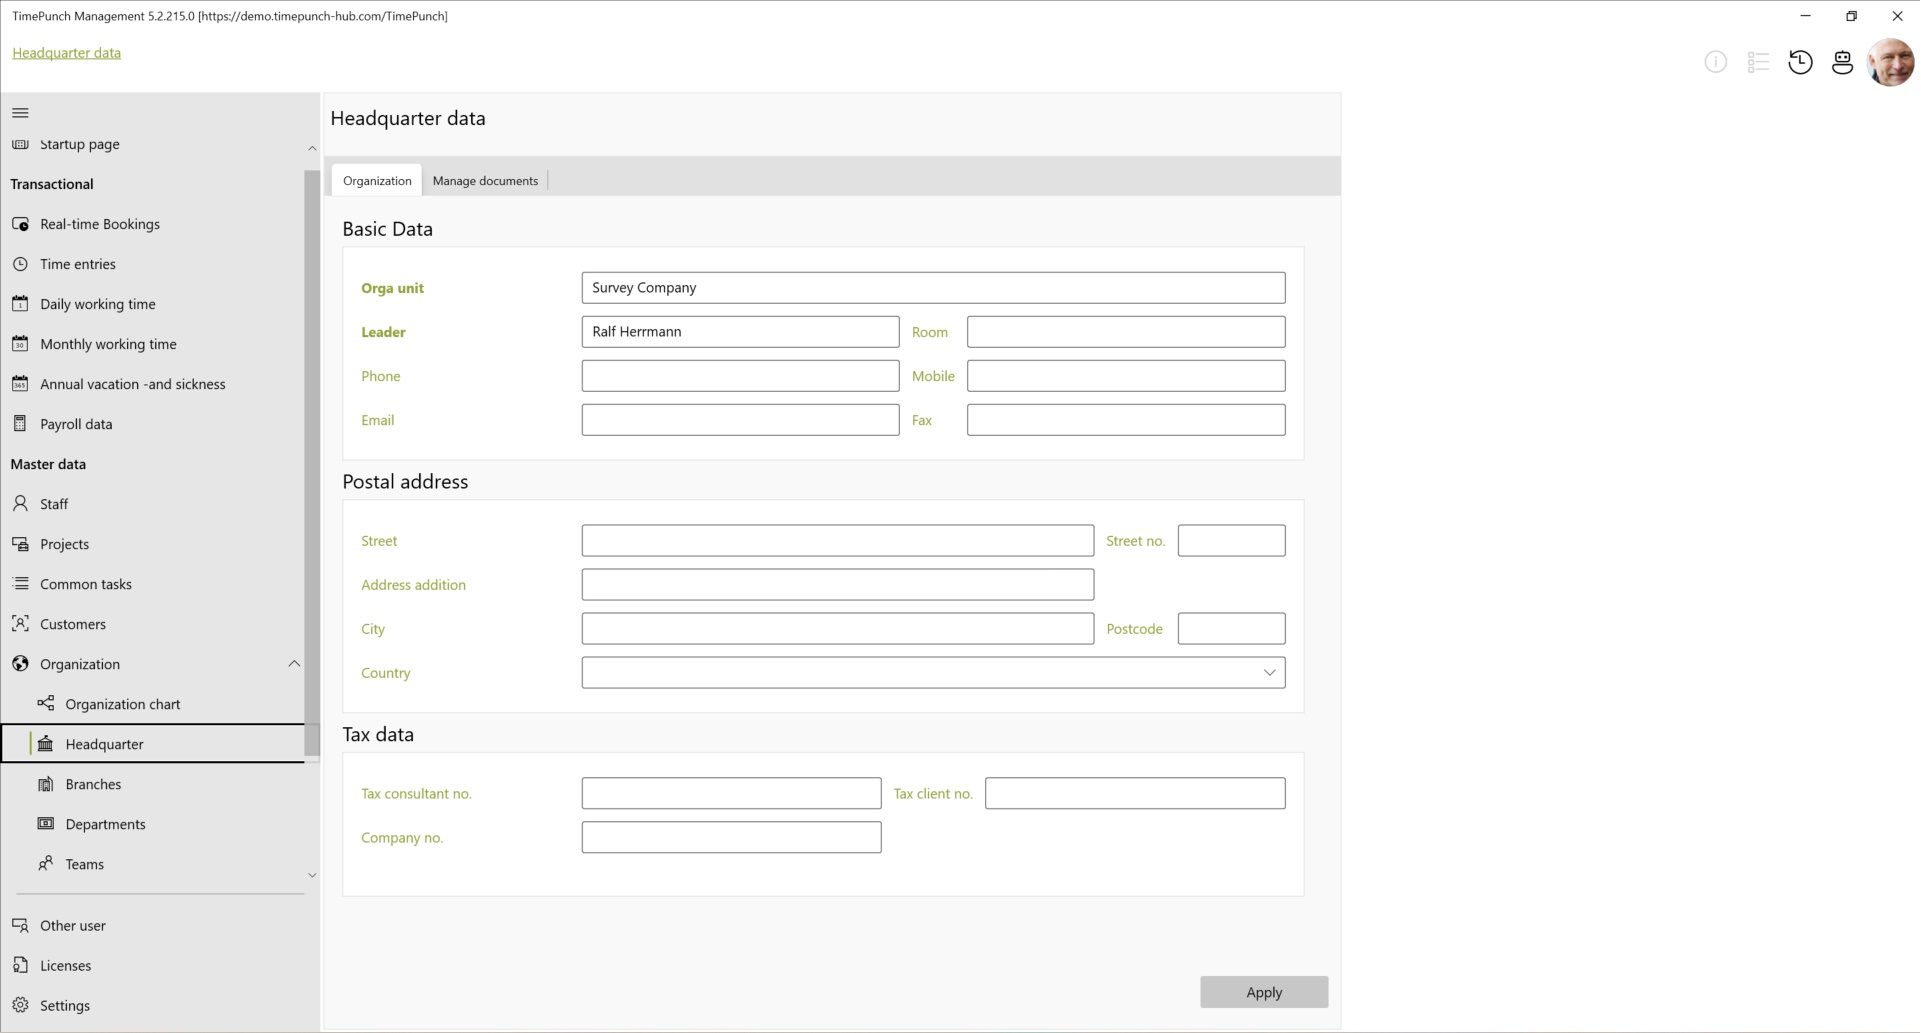Click the Street no. input field
The height and width of the screenshot is (1033, 1921).
(x=1232, y=541)
